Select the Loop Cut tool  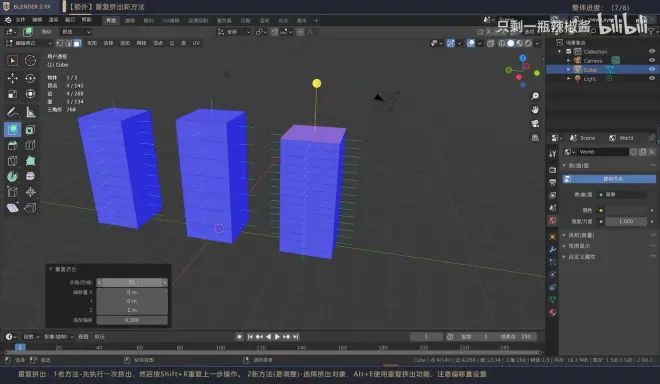(30, 145)
